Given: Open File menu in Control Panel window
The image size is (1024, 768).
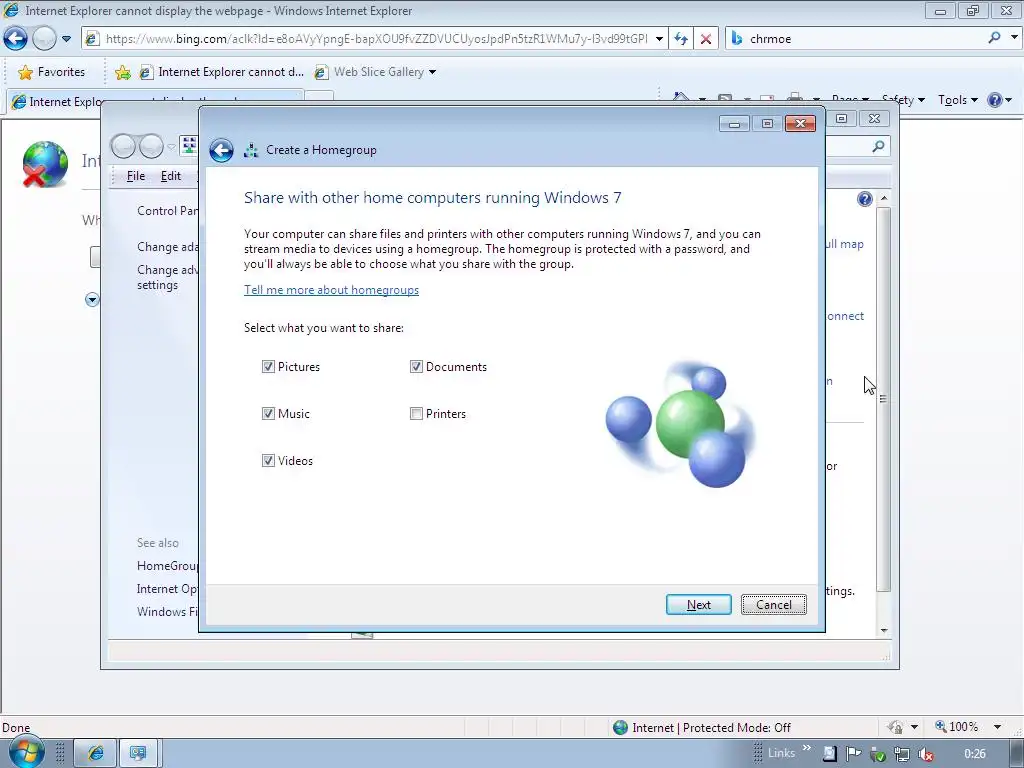Looking at the screenshot, I should click(135, 176).
